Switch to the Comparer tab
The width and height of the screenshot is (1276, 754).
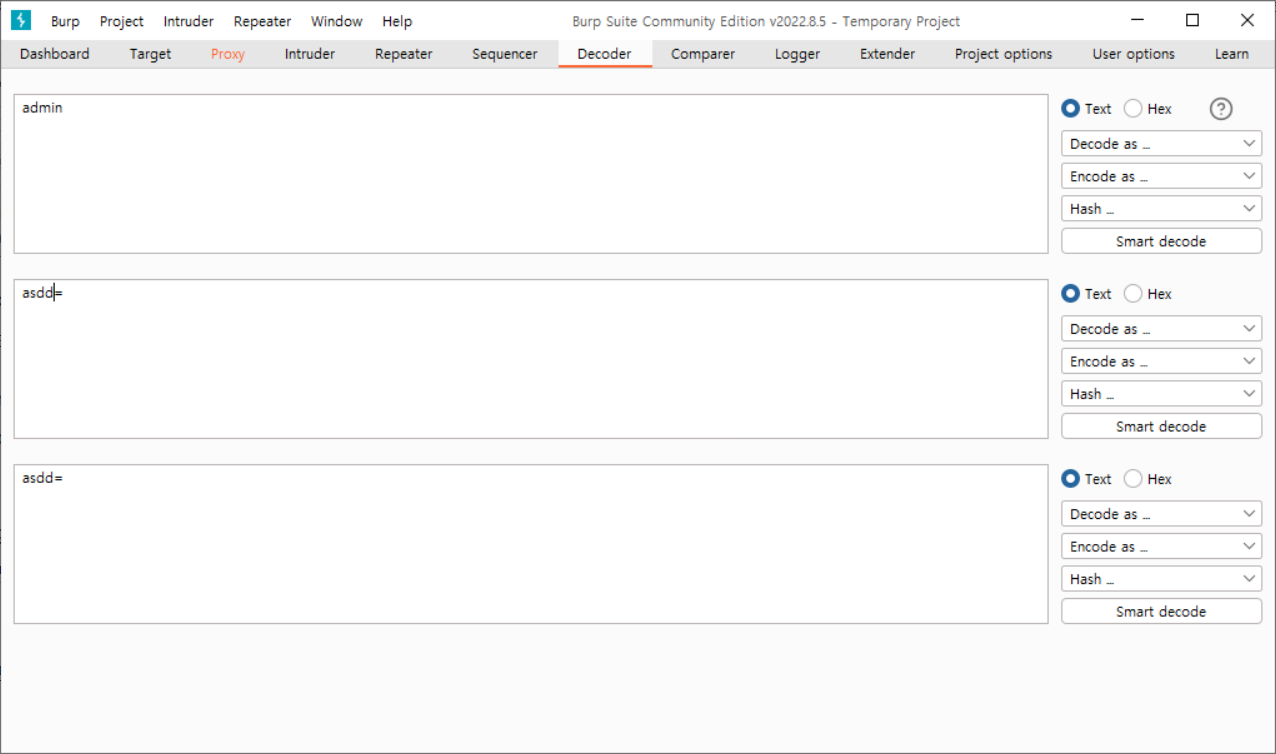tap(703, 54)
